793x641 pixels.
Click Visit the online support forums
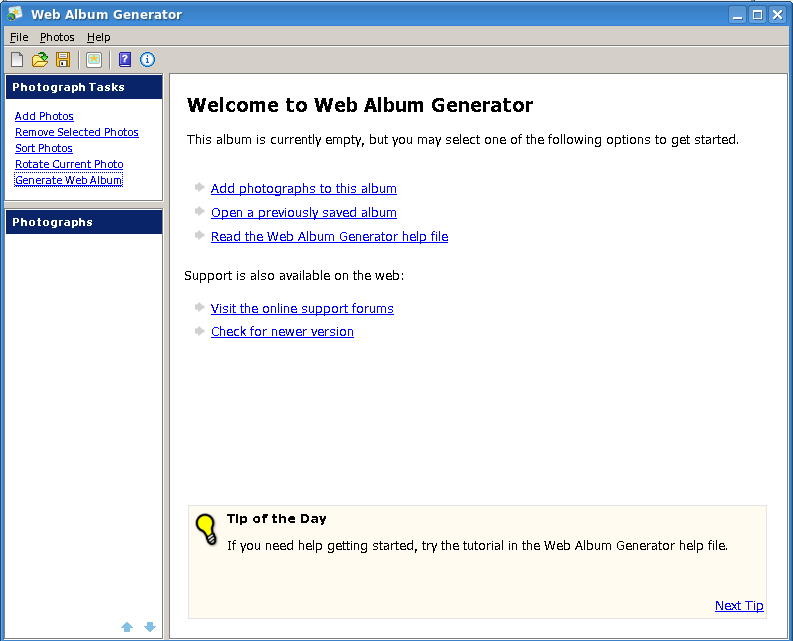(302, 308)
